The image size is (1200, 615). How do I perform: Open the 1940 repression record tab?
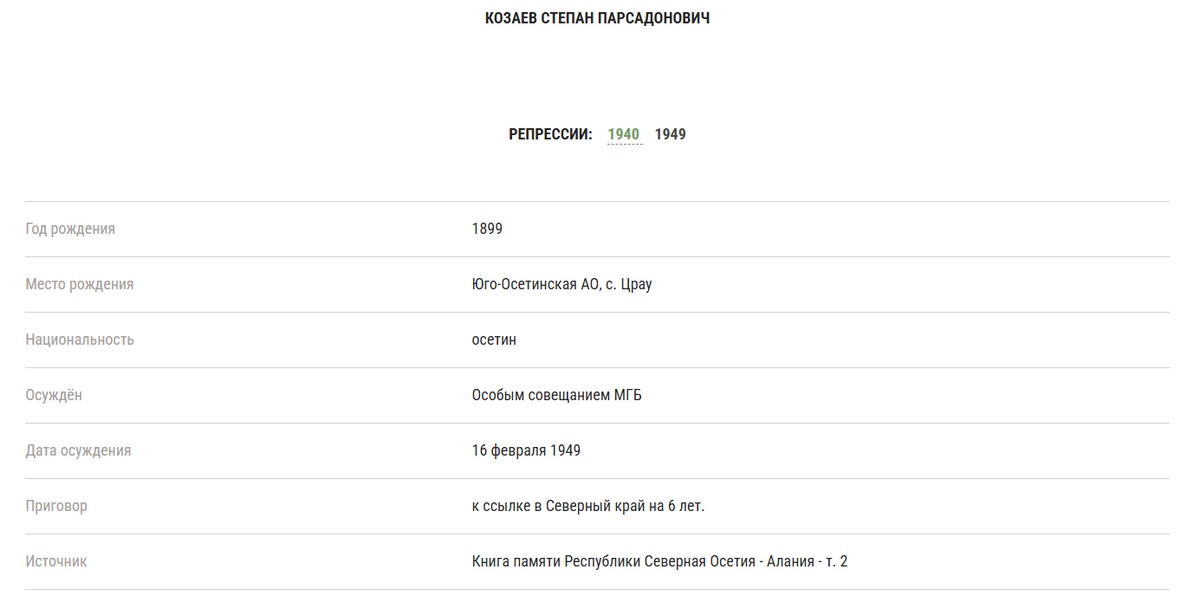(x=624, y=135)
